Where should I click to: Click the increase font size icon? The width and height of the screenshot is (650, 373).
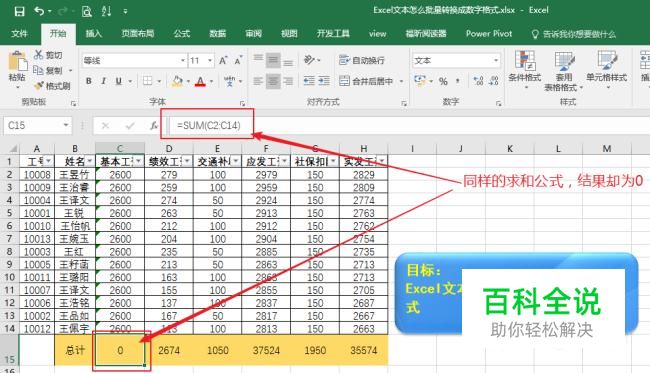pos(223,61)
